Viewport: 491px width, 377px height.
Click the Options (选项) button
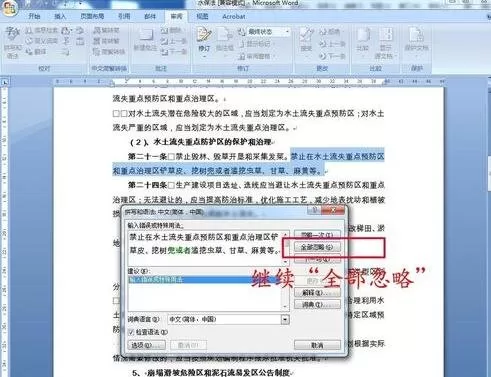point(147,345)
